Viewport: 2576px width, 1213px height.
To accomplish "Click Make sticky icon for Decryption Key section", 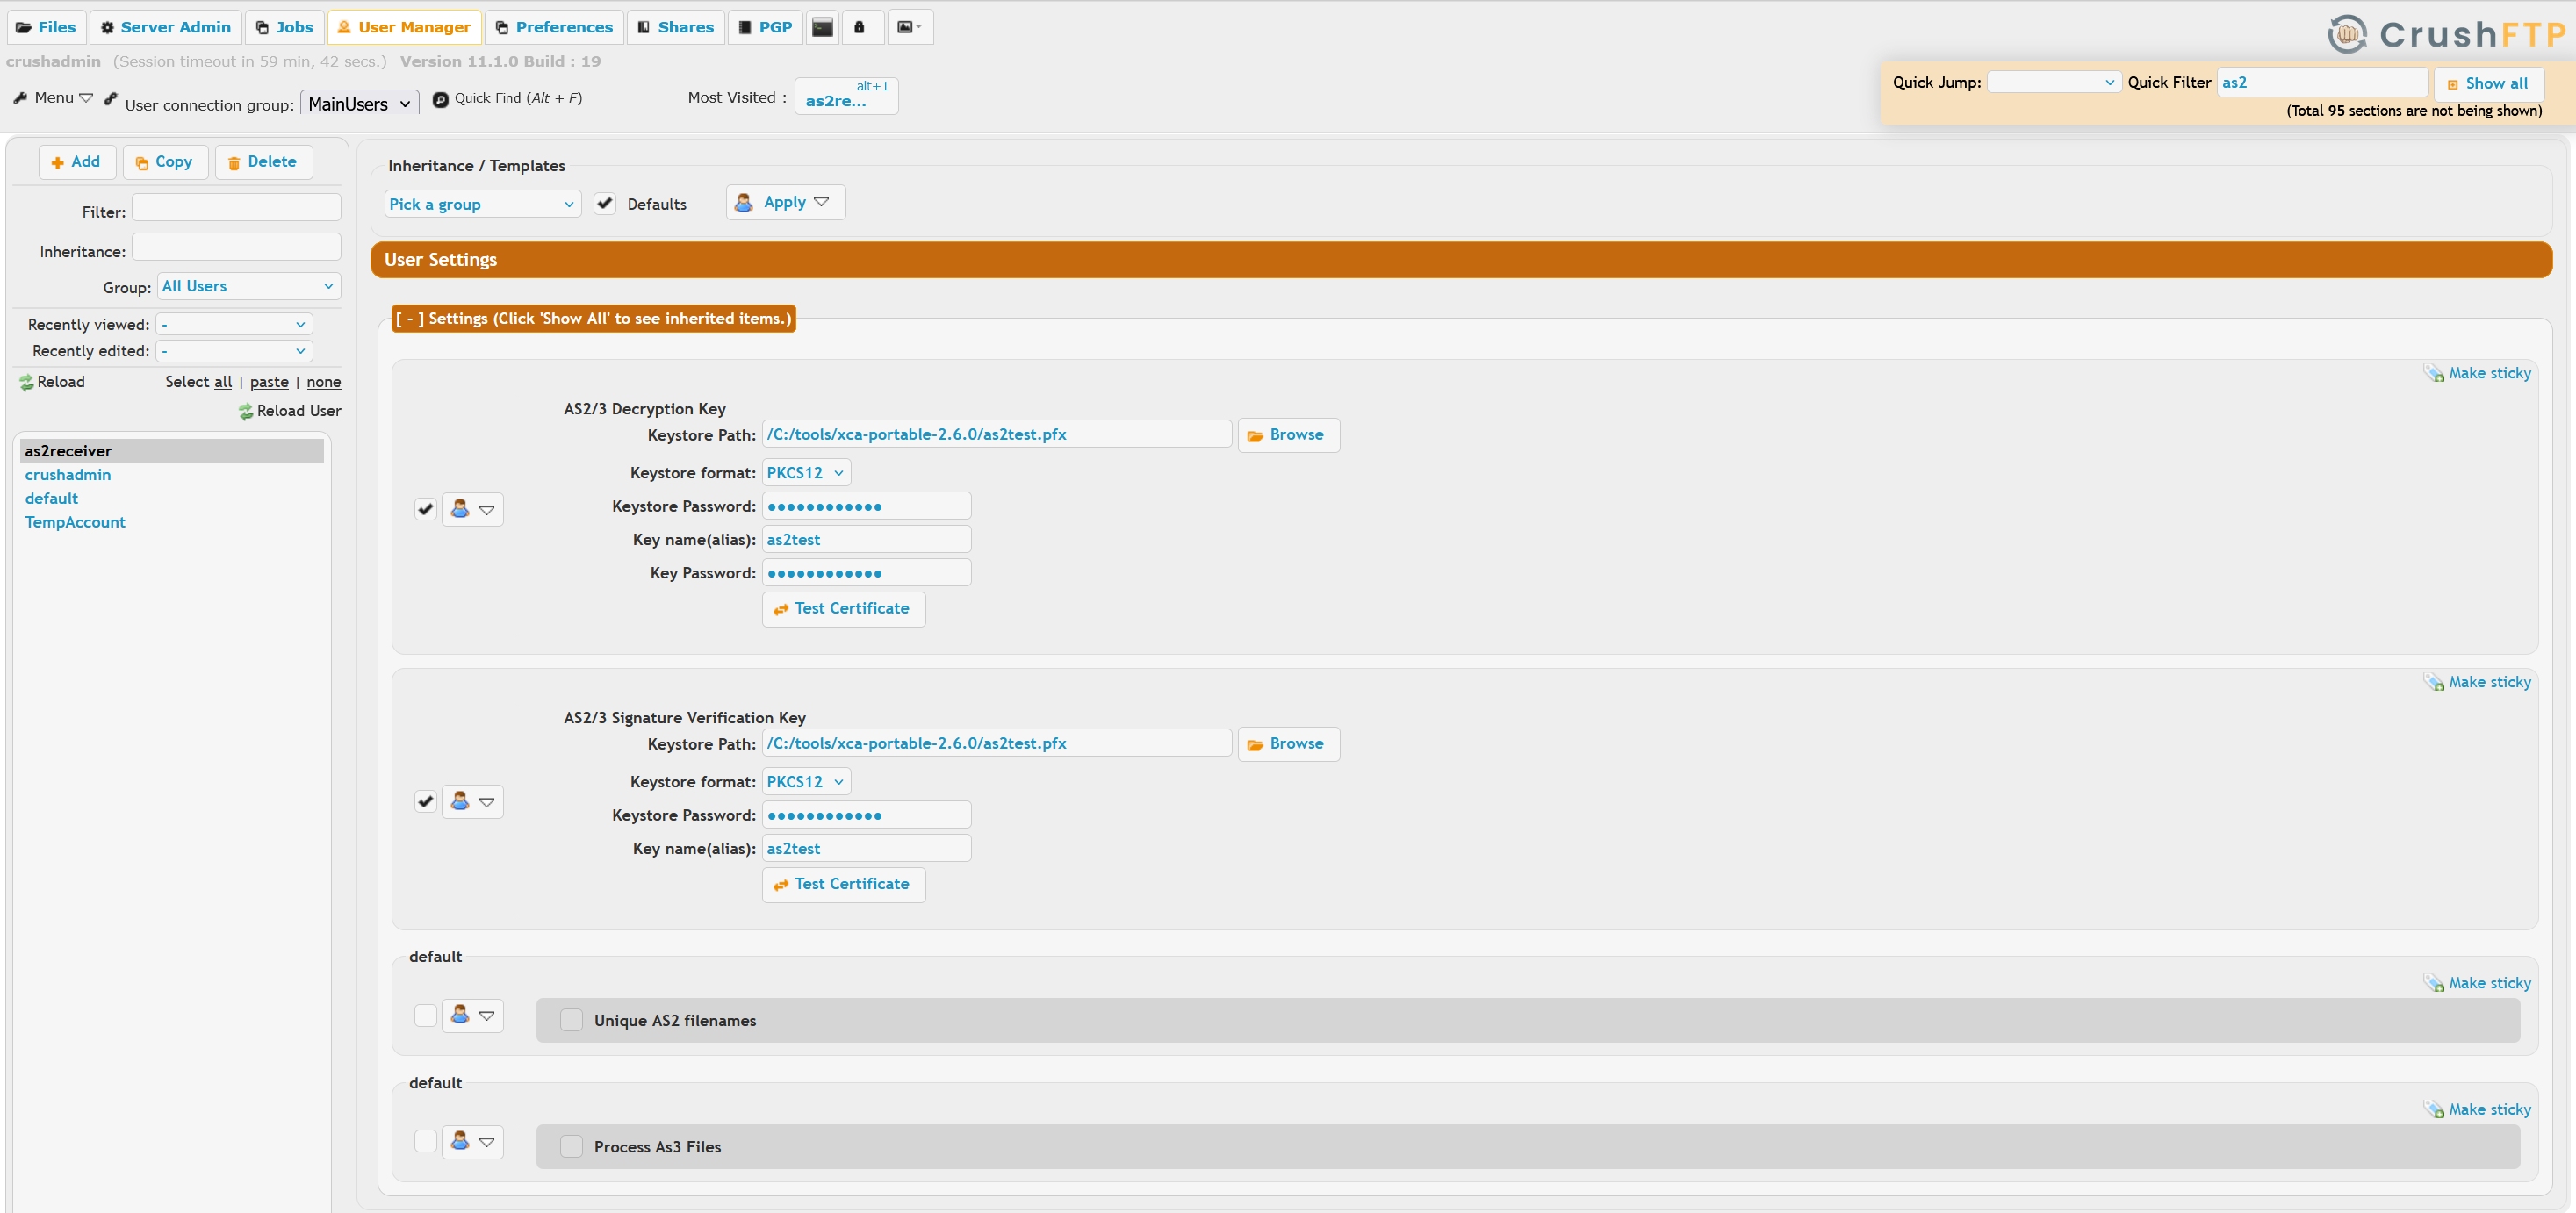I will tap(2434, 373).
